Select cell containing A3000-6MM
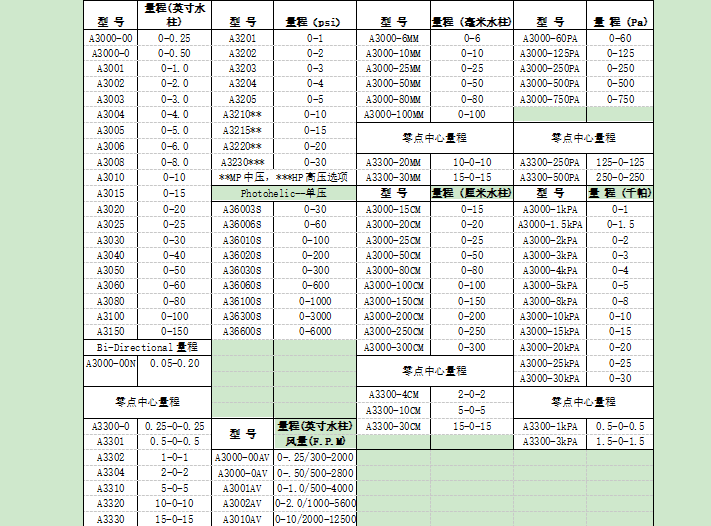 pyautogui.click(x=393, y=37)
